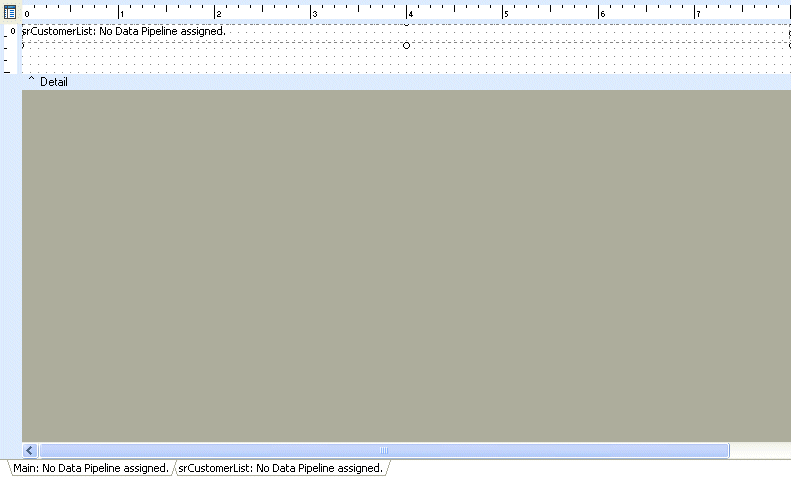Switch to the Main report tab
The height and width of the screenshot is (479, 791).
click(x=91, y=468)
